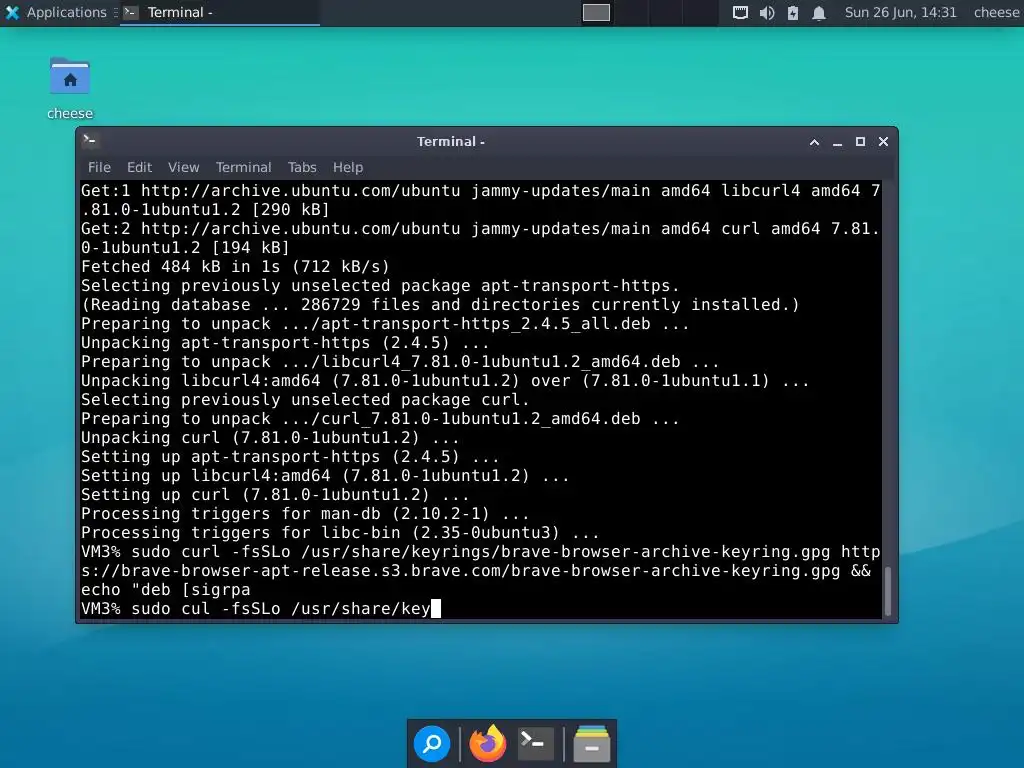Click the "Selecting previously unselected package curl." line

(x=305, y=400)
